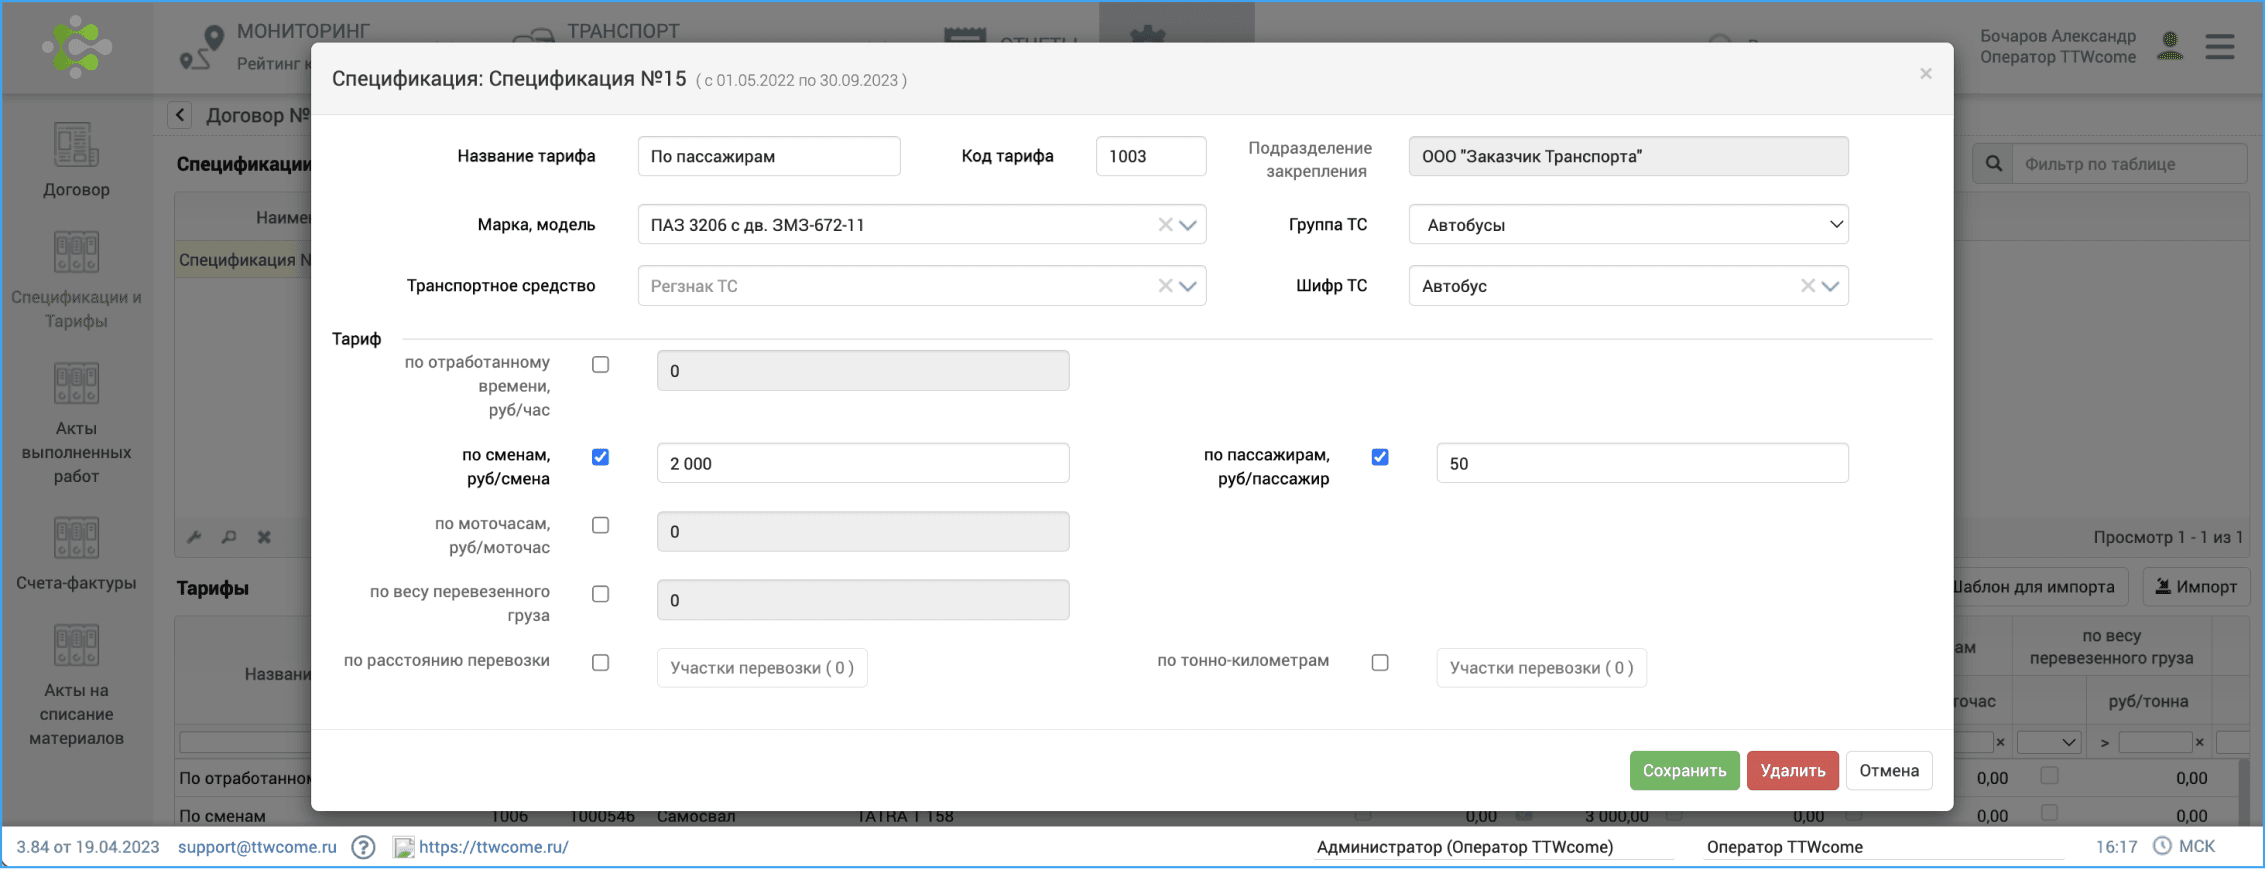The width and height of the screenshot is (2265, 869).
Task: Enable tariff по отработанному времени checkbox
Action: pyautogui.click(x=600, y=365)
